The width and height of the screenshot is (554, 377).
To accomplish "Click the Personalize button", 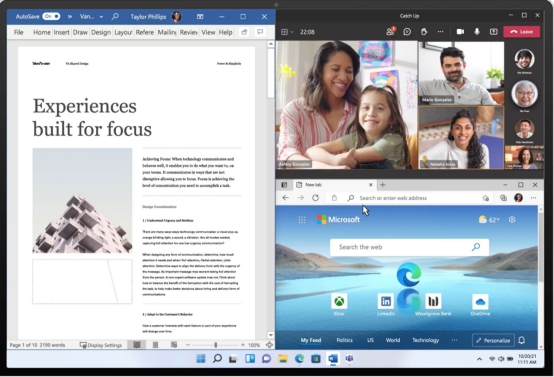I will pos(493,340).
